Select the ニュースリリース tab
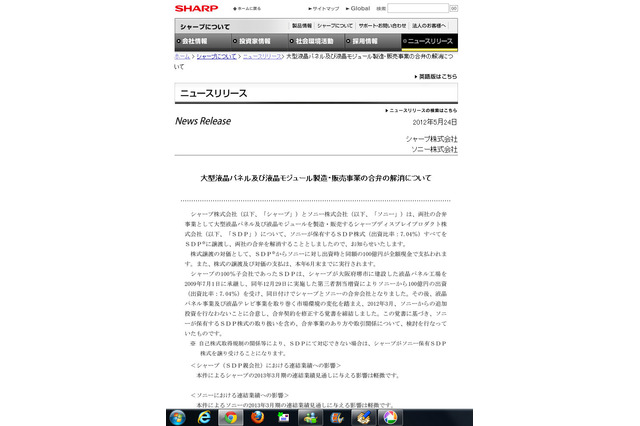 pos(429,41)
